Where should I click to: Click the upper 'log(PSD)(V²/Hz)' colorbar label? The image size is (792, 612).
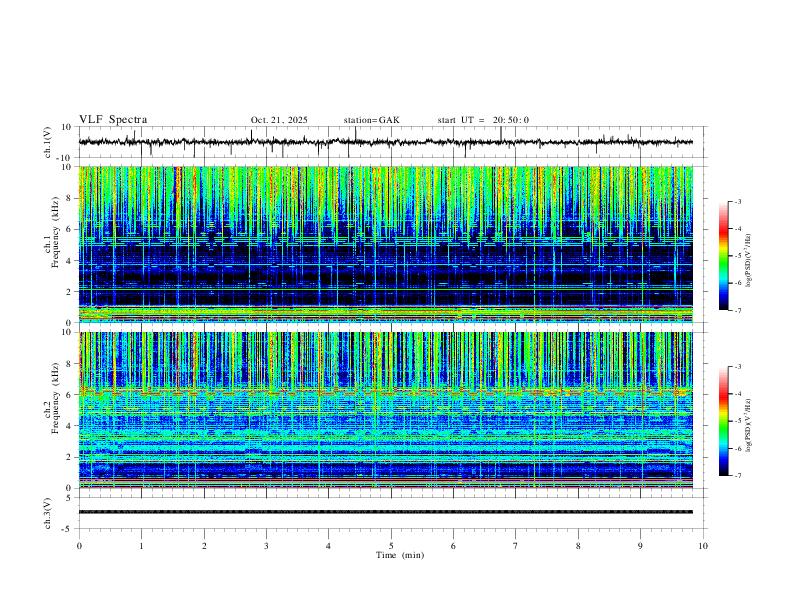750,260
